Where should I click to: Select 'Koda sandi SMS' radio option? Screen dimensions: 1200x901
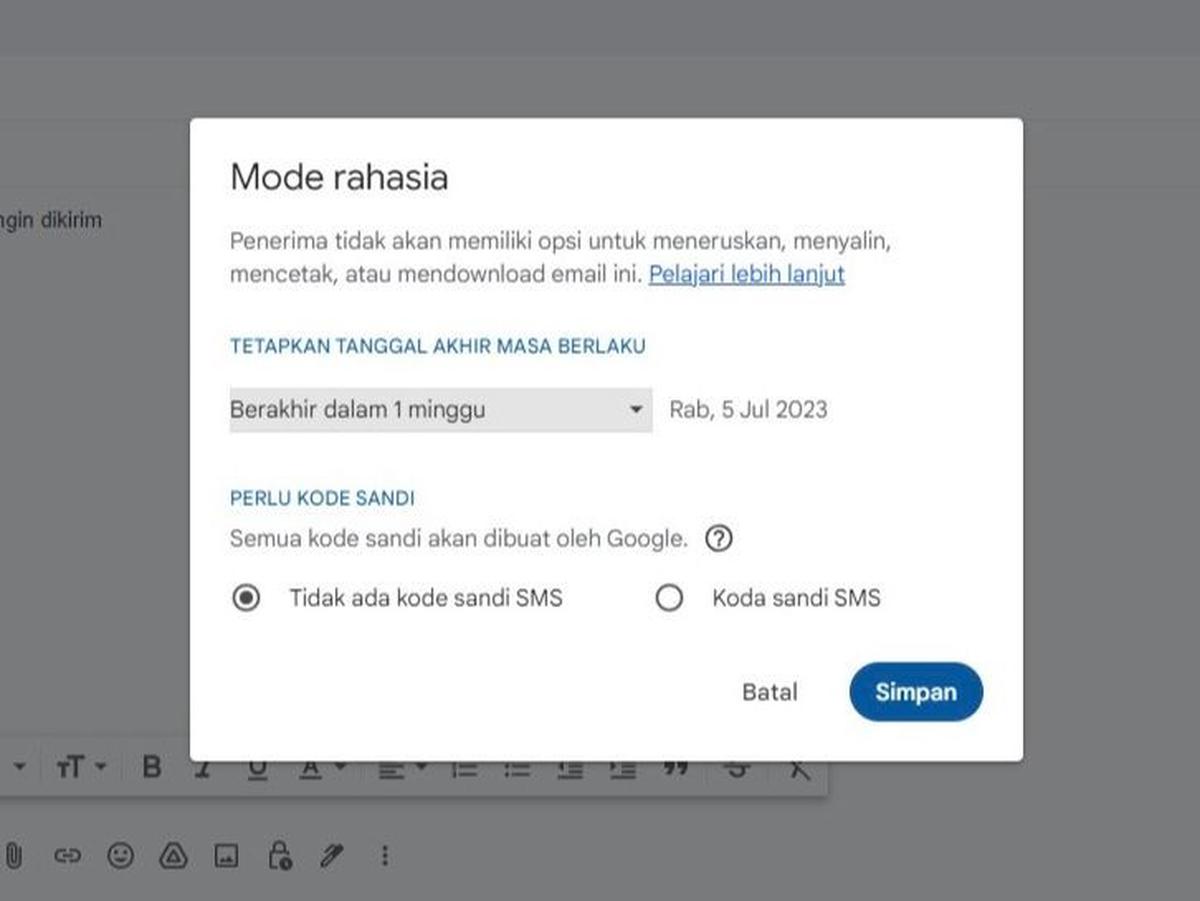(x=668, y=598)
